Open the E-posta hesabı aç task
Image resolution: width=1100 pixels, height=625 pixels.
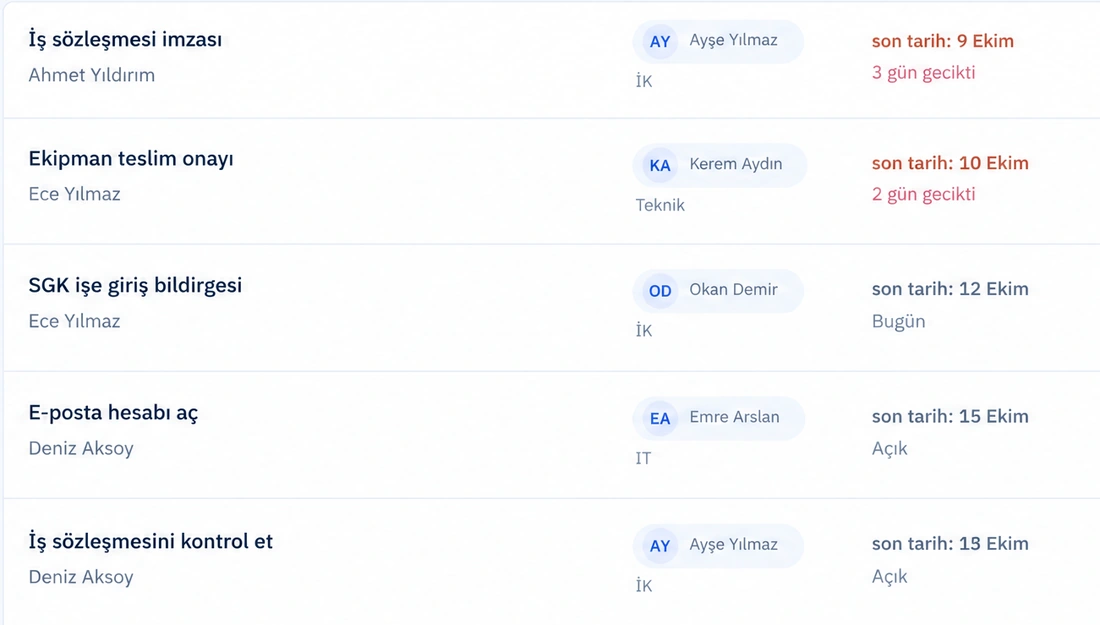pyautogui.click(x=113, y=412)
